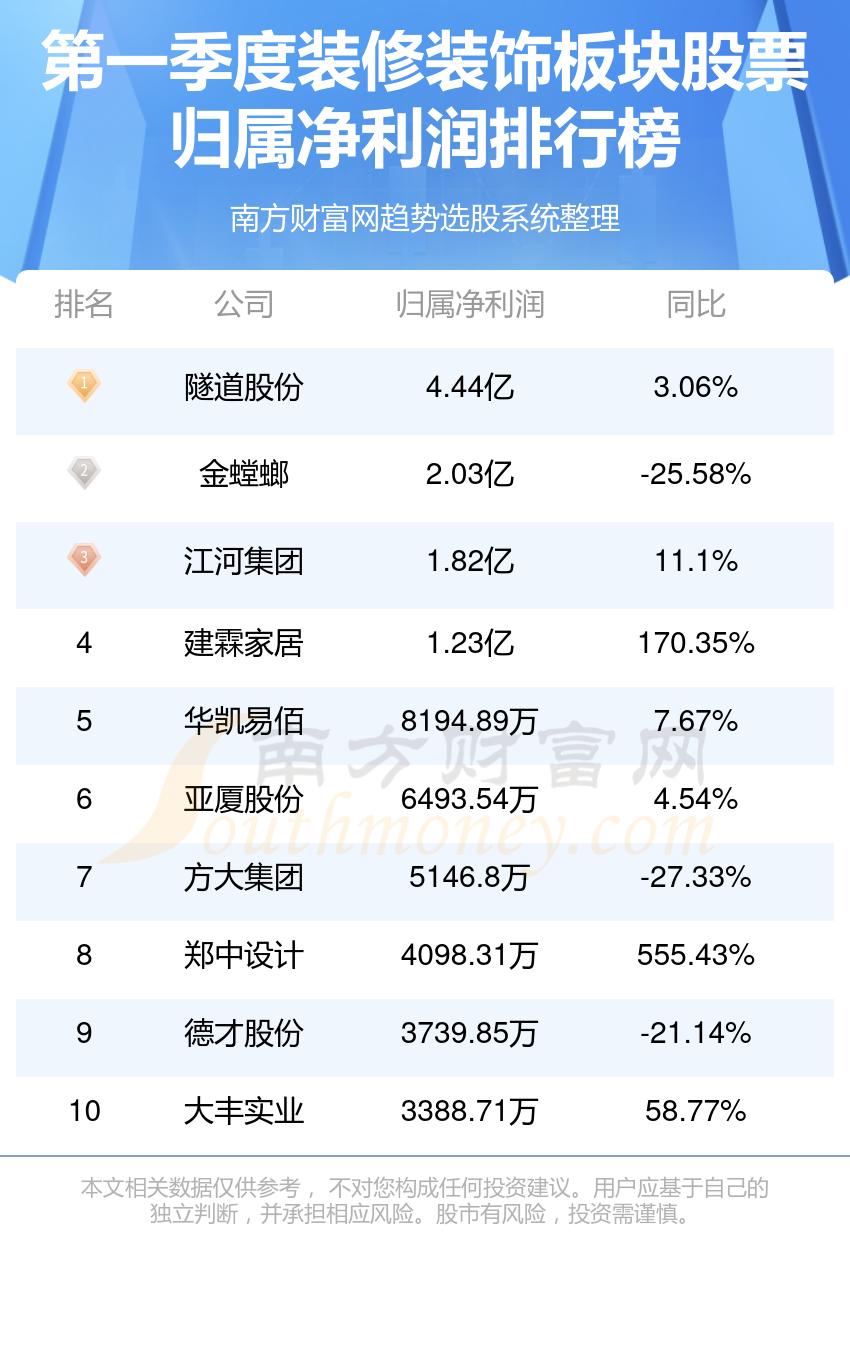This screenshot has height=1350, width=850.
Task: Click company name 郑中设计
Action: pos(243,955)
